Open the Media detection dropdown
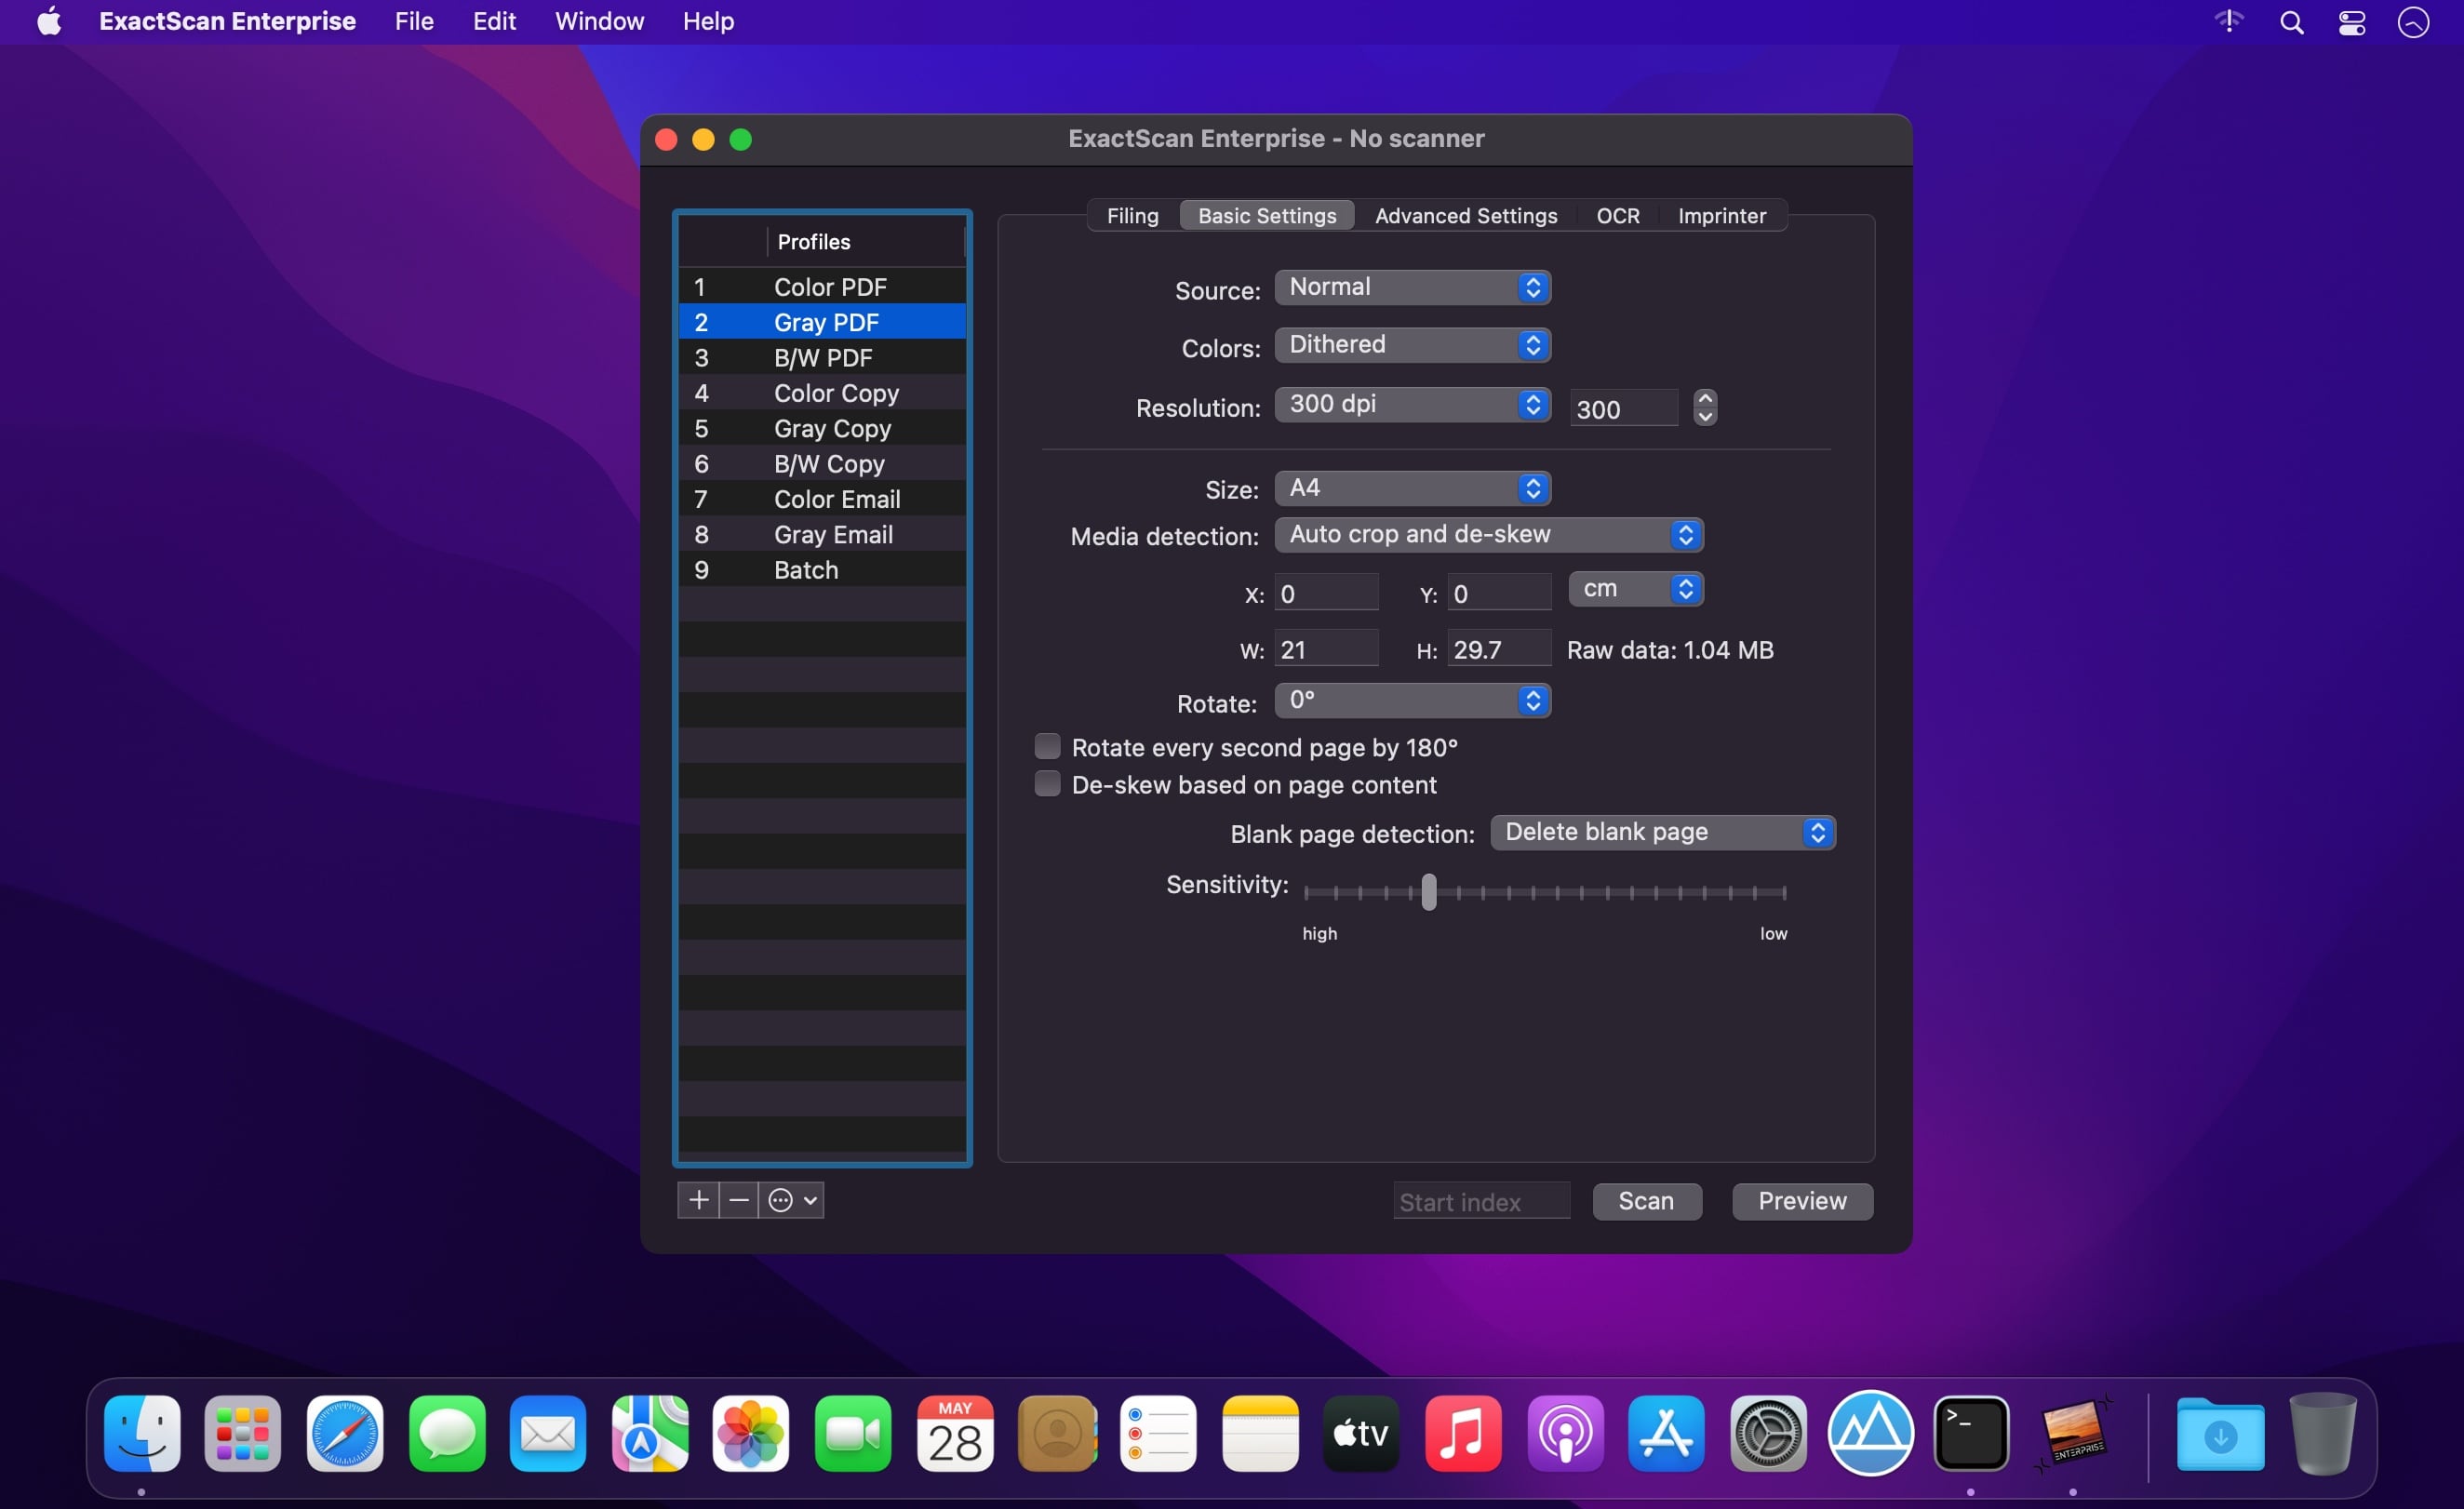The height and width of the screenshot is (1509, 2464). tap(1488, 535)
